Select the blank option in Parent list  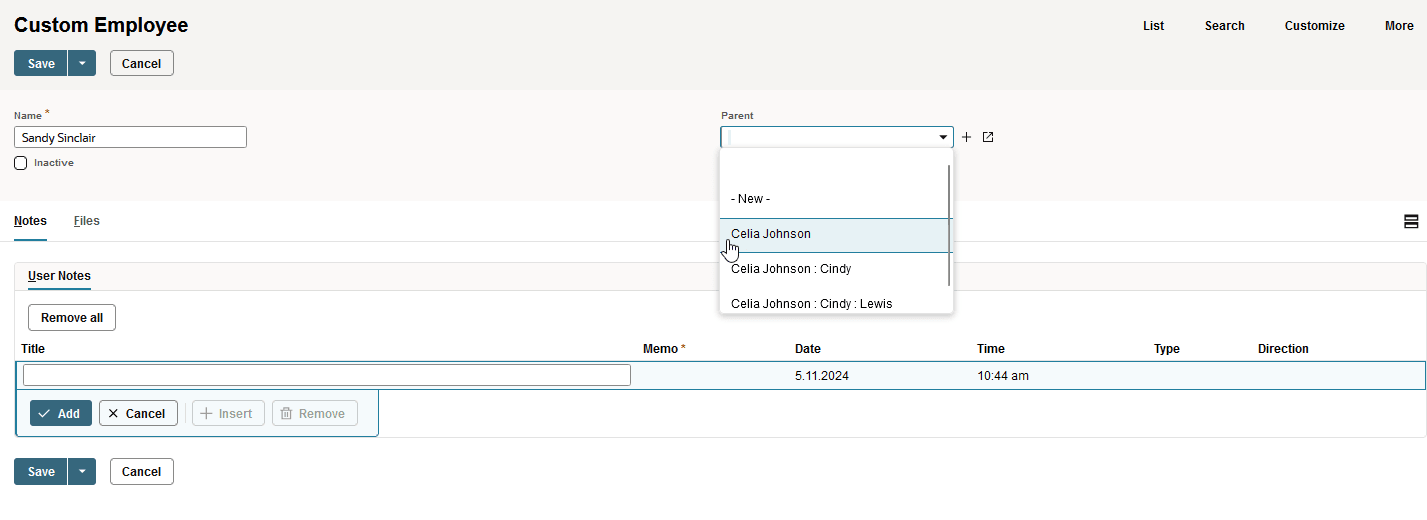click(836, 166)
